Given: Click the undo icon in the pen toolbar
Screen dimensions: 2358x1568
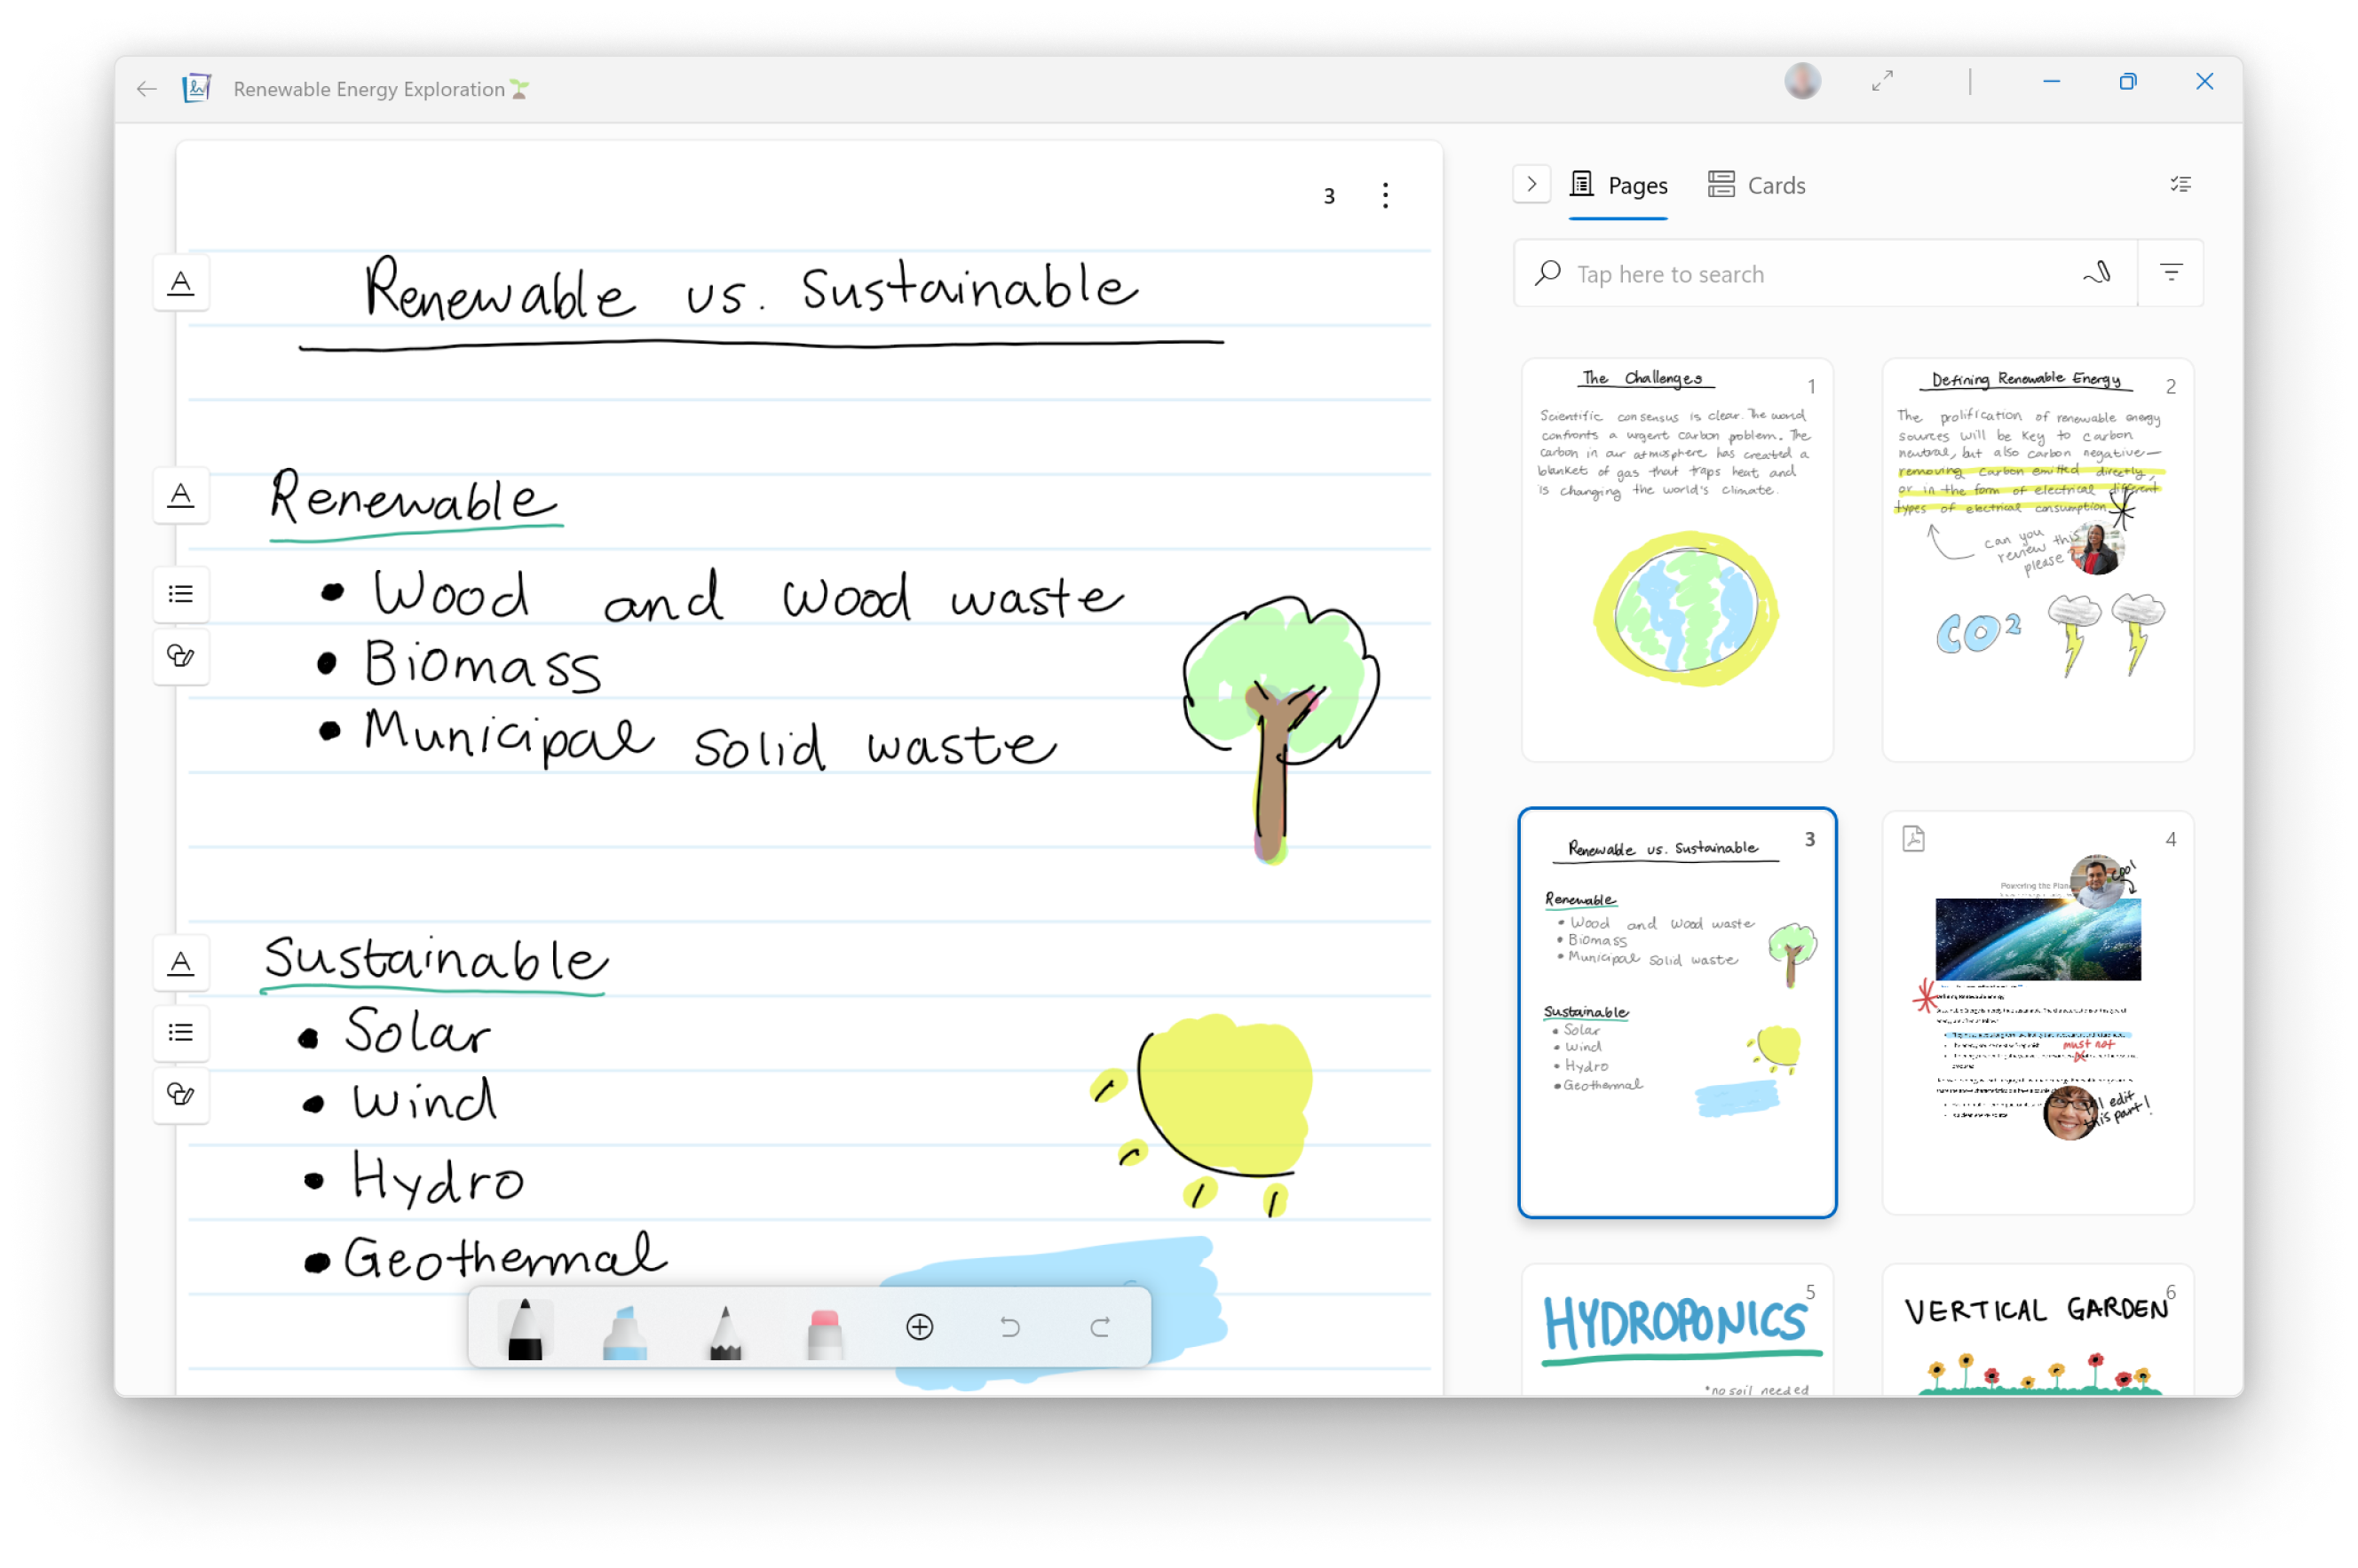Looking at the screenshot, I should (x=1009, y=1327).
